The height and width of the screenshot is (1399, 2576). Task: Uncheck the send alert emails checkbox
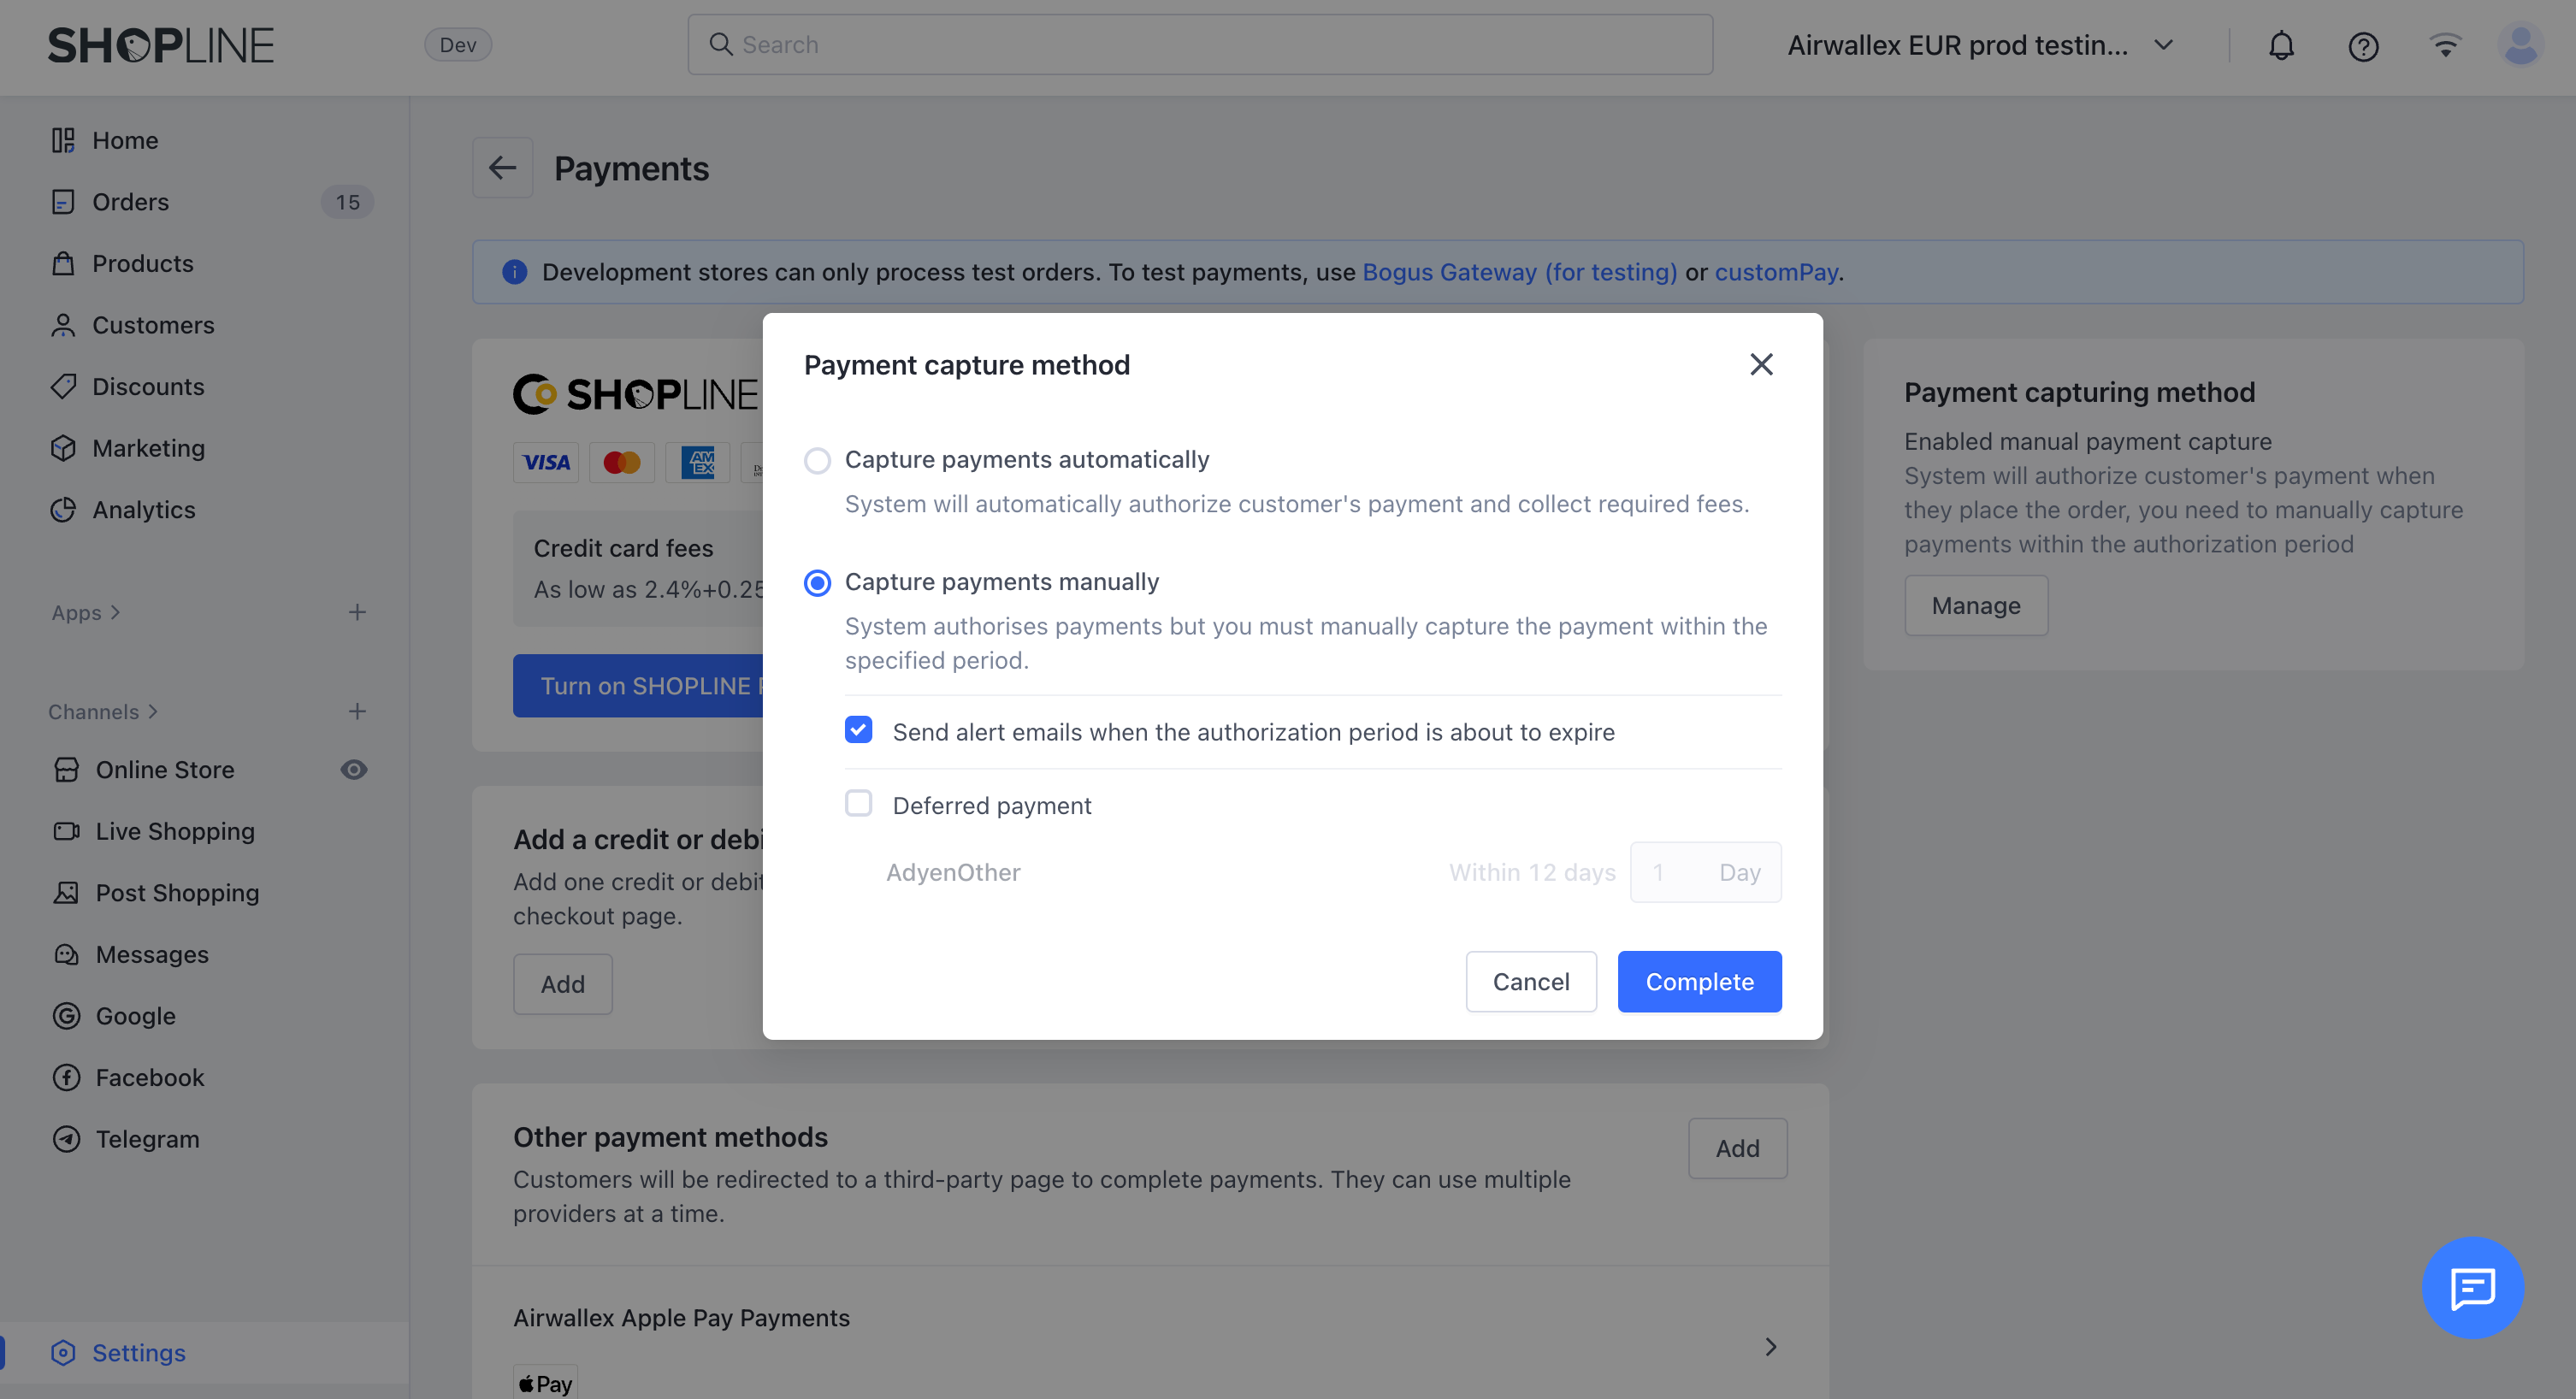(859, 730)
